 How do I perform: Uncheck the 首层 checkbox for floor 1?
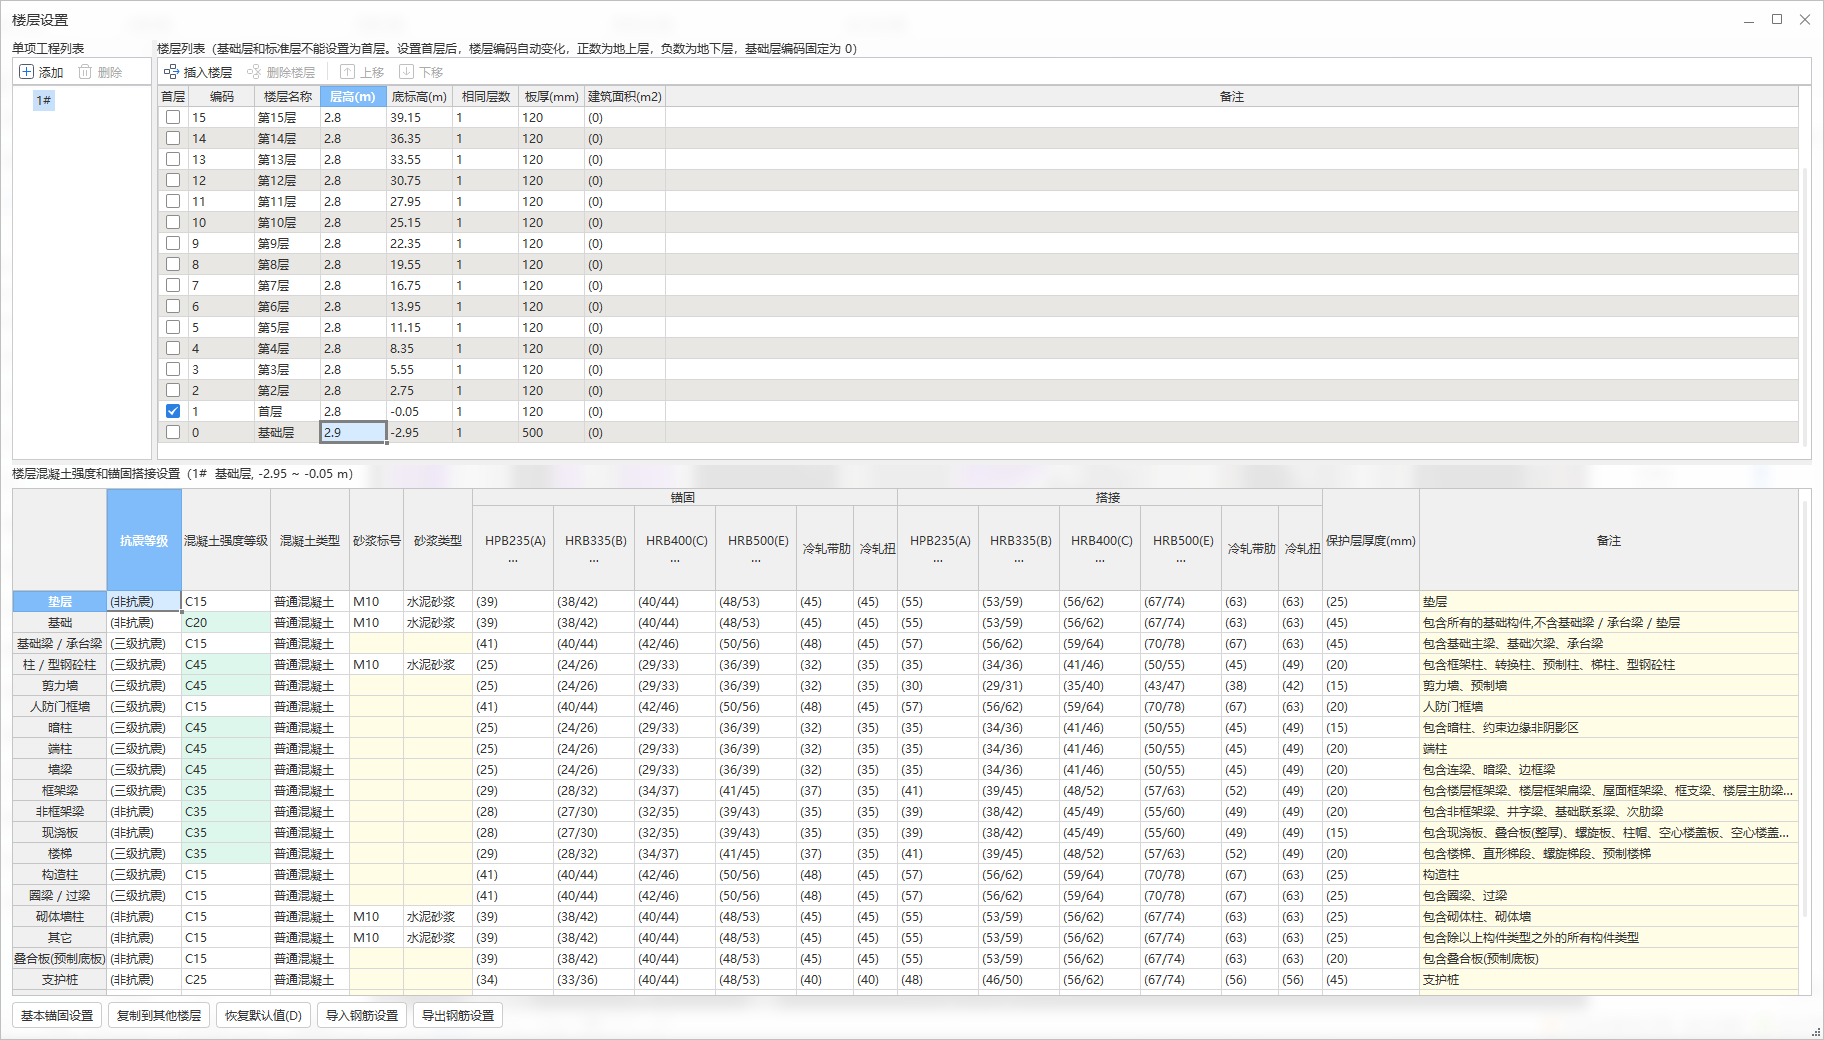[x=173, y=411]
